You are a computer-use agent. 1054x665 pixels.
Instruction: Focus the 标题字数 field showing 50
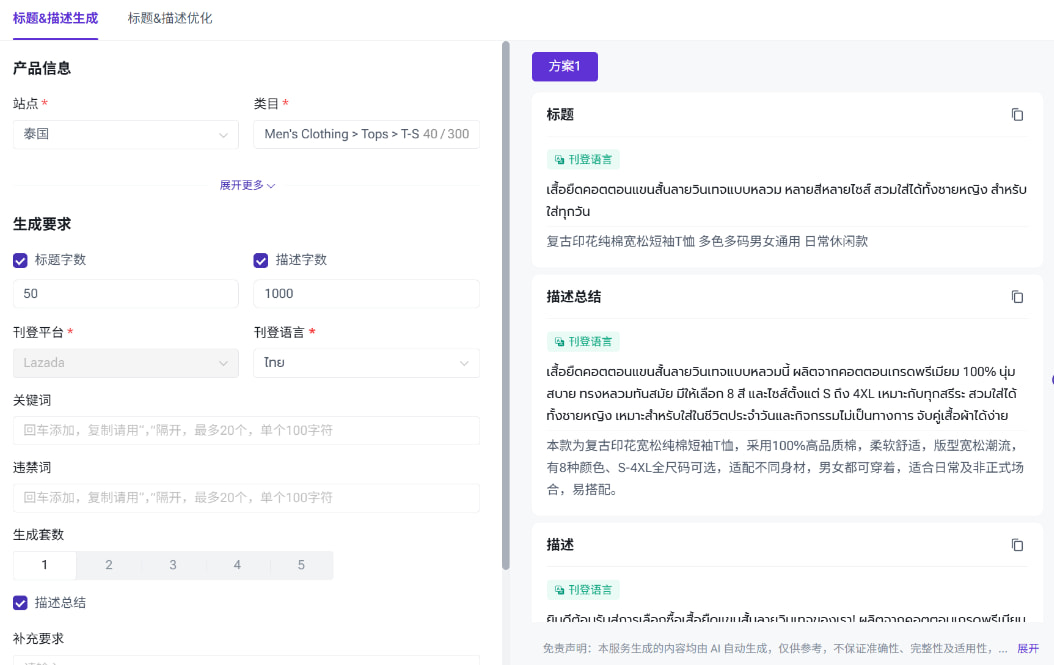126,294
